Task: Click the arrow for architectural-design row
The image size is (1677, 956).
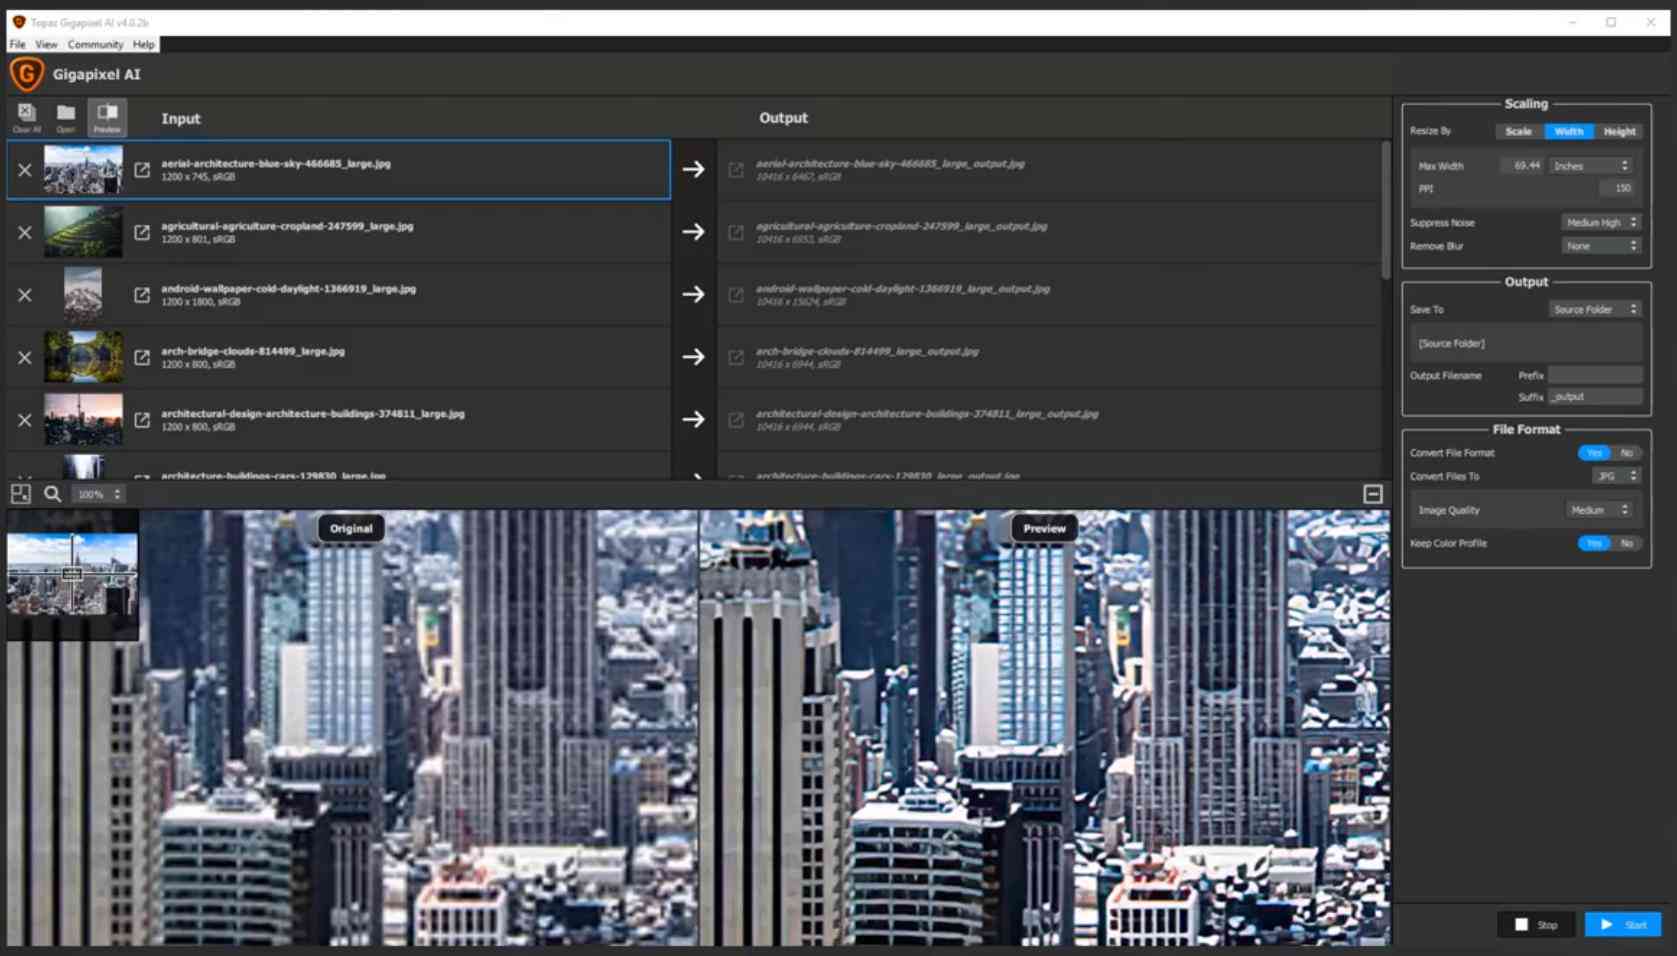Action: point(693,419)
